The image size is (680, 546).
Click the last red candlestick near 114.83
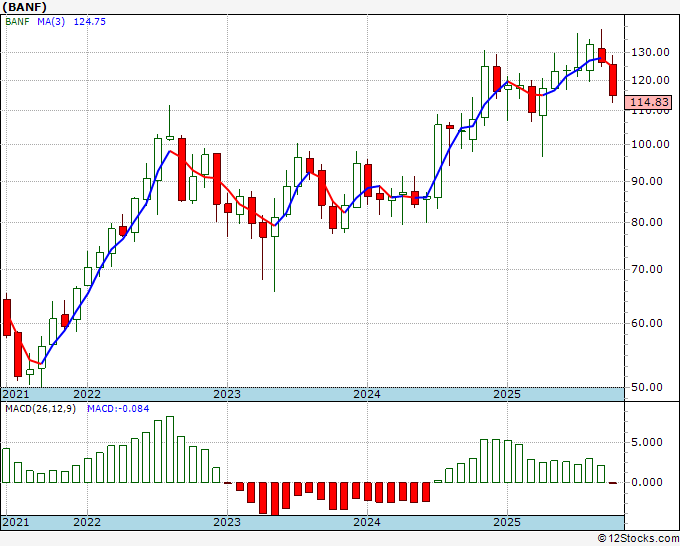point(613,80)
